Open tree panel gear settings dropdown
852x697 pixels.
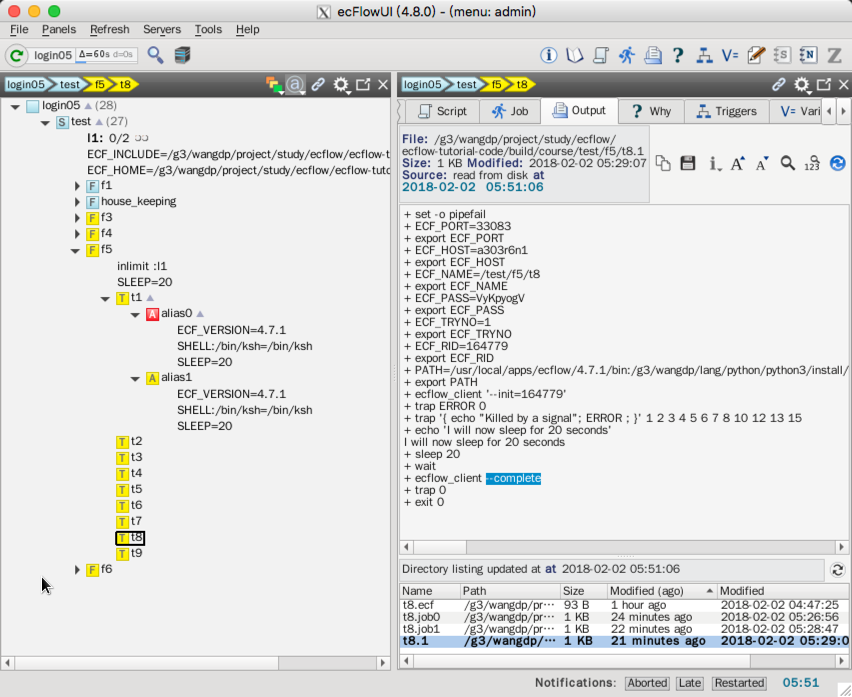point(341,85)
